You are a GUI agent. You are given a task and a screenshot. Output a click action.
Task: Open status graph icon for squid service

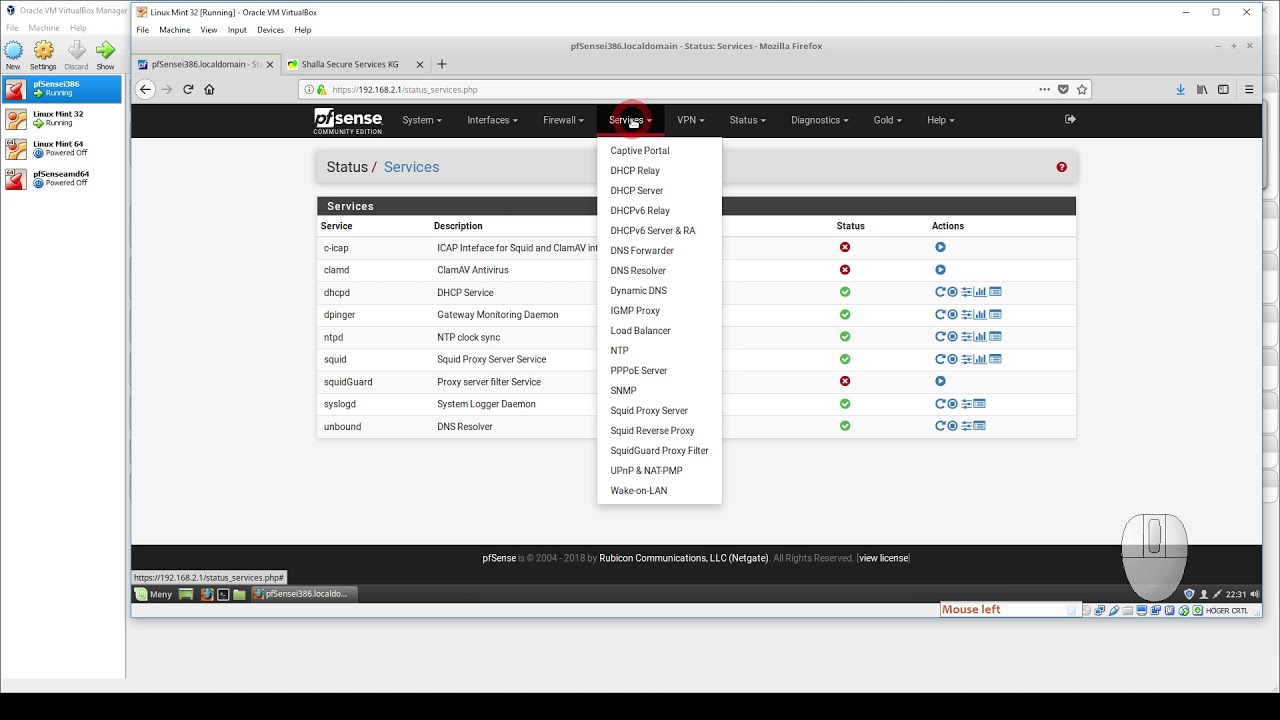tap(980, 359)
